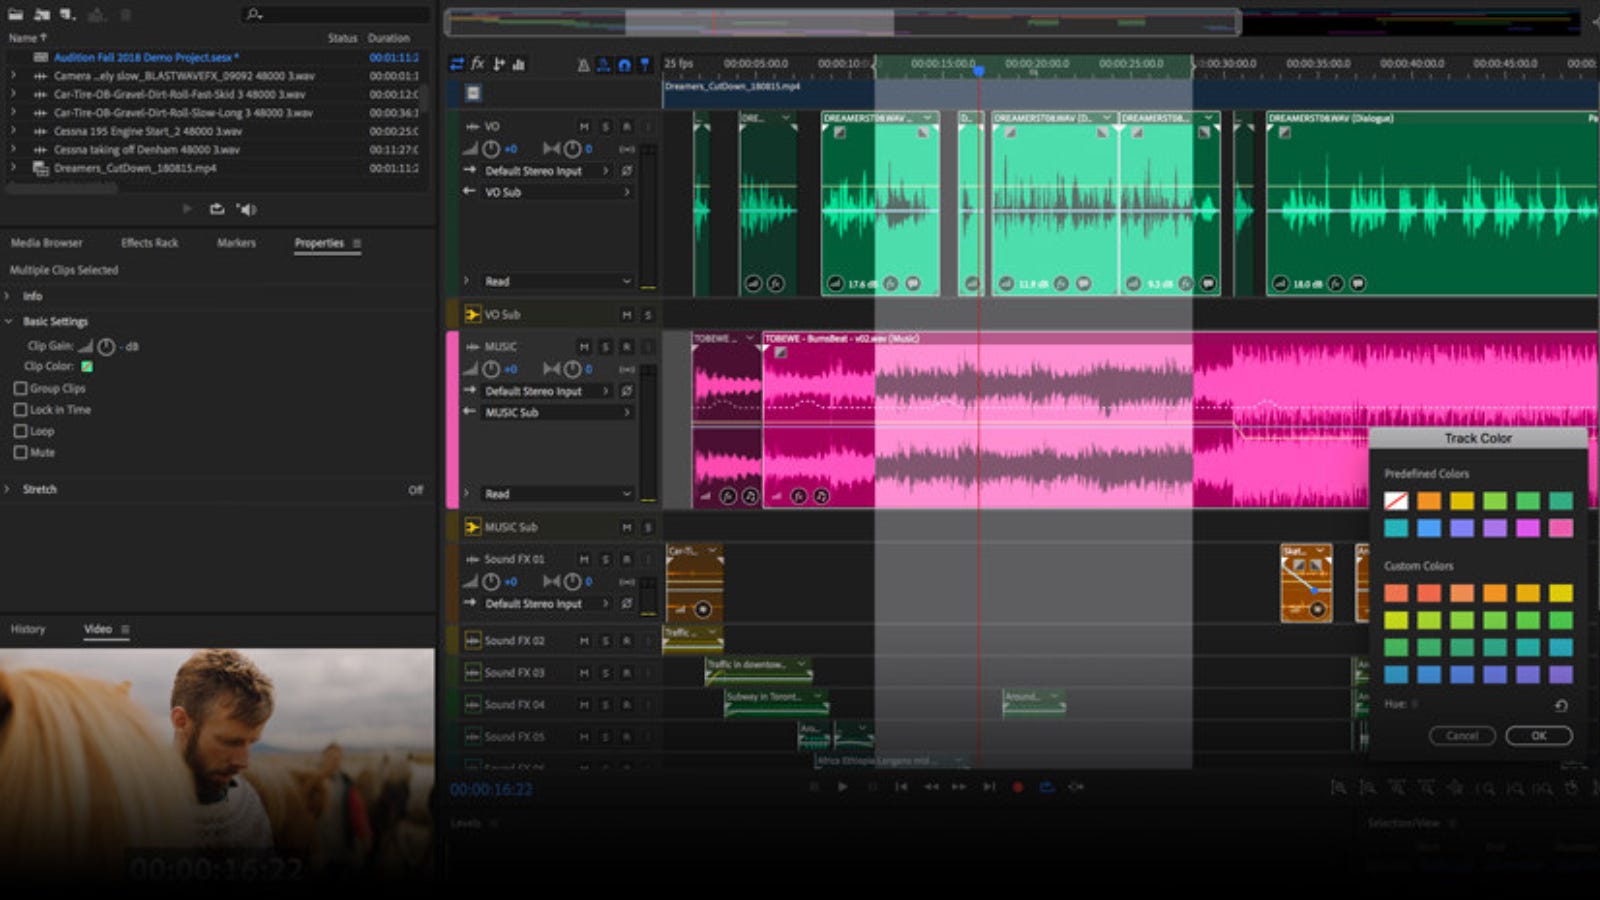
Task: Enable the Lock in Time checkbox
Action: [20, 410]
